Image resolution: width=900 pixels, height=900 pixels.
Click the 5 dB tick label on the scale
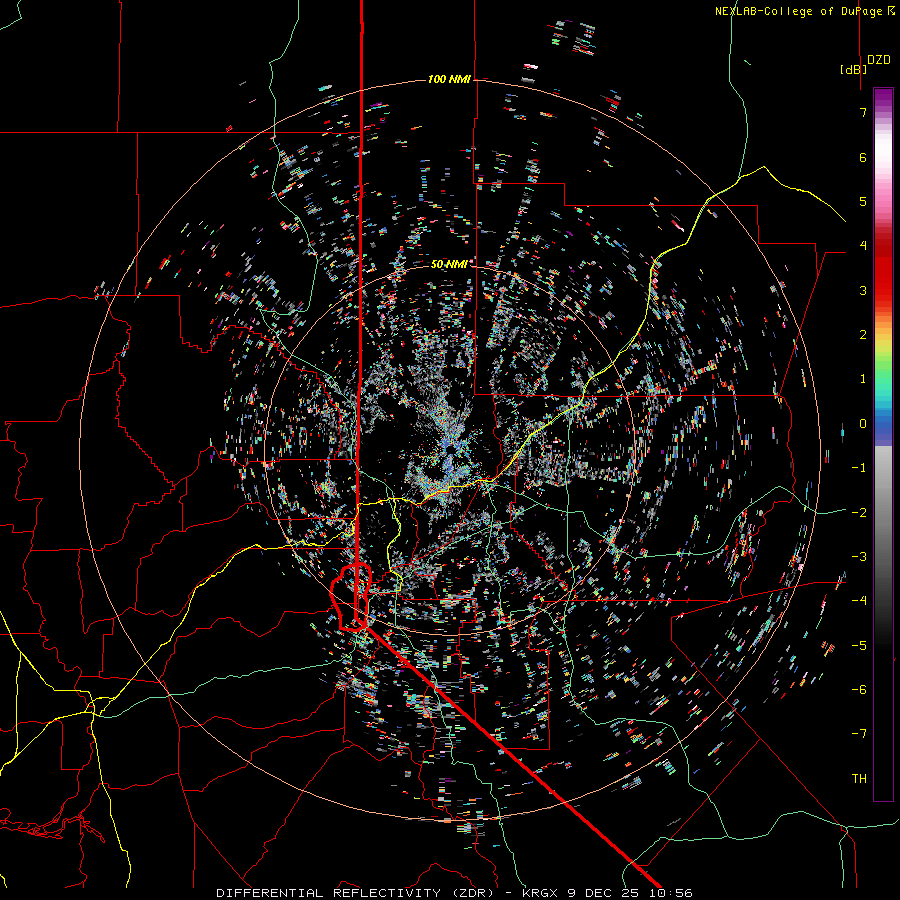point(863,201)
